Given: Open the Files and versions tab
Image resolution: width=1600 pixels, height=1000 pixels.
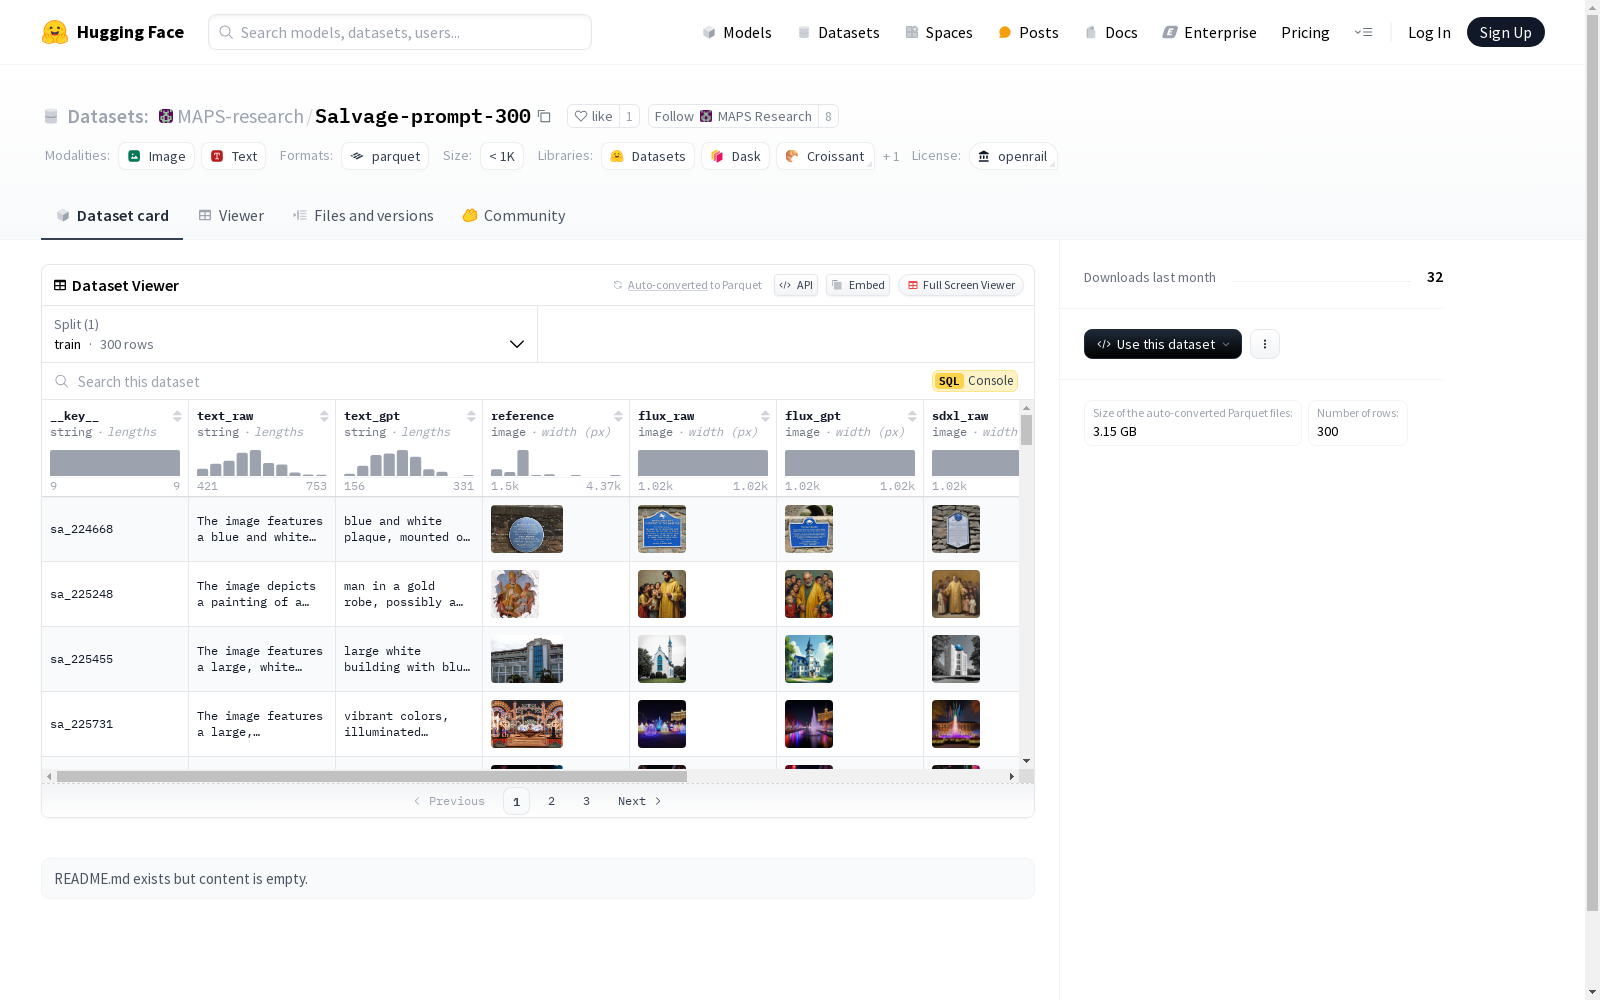Looking at the screenshot, I should [363, 216].
